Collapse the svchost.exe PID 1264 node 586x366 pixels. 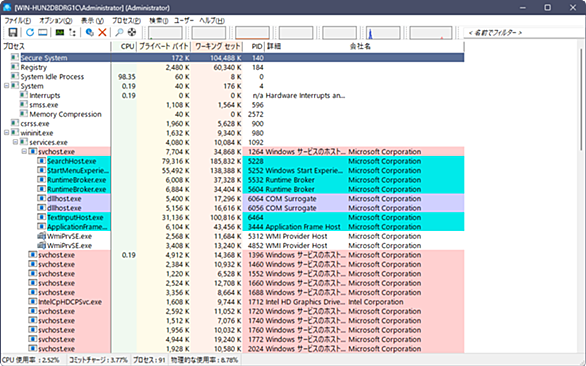(x=24, y=151)
